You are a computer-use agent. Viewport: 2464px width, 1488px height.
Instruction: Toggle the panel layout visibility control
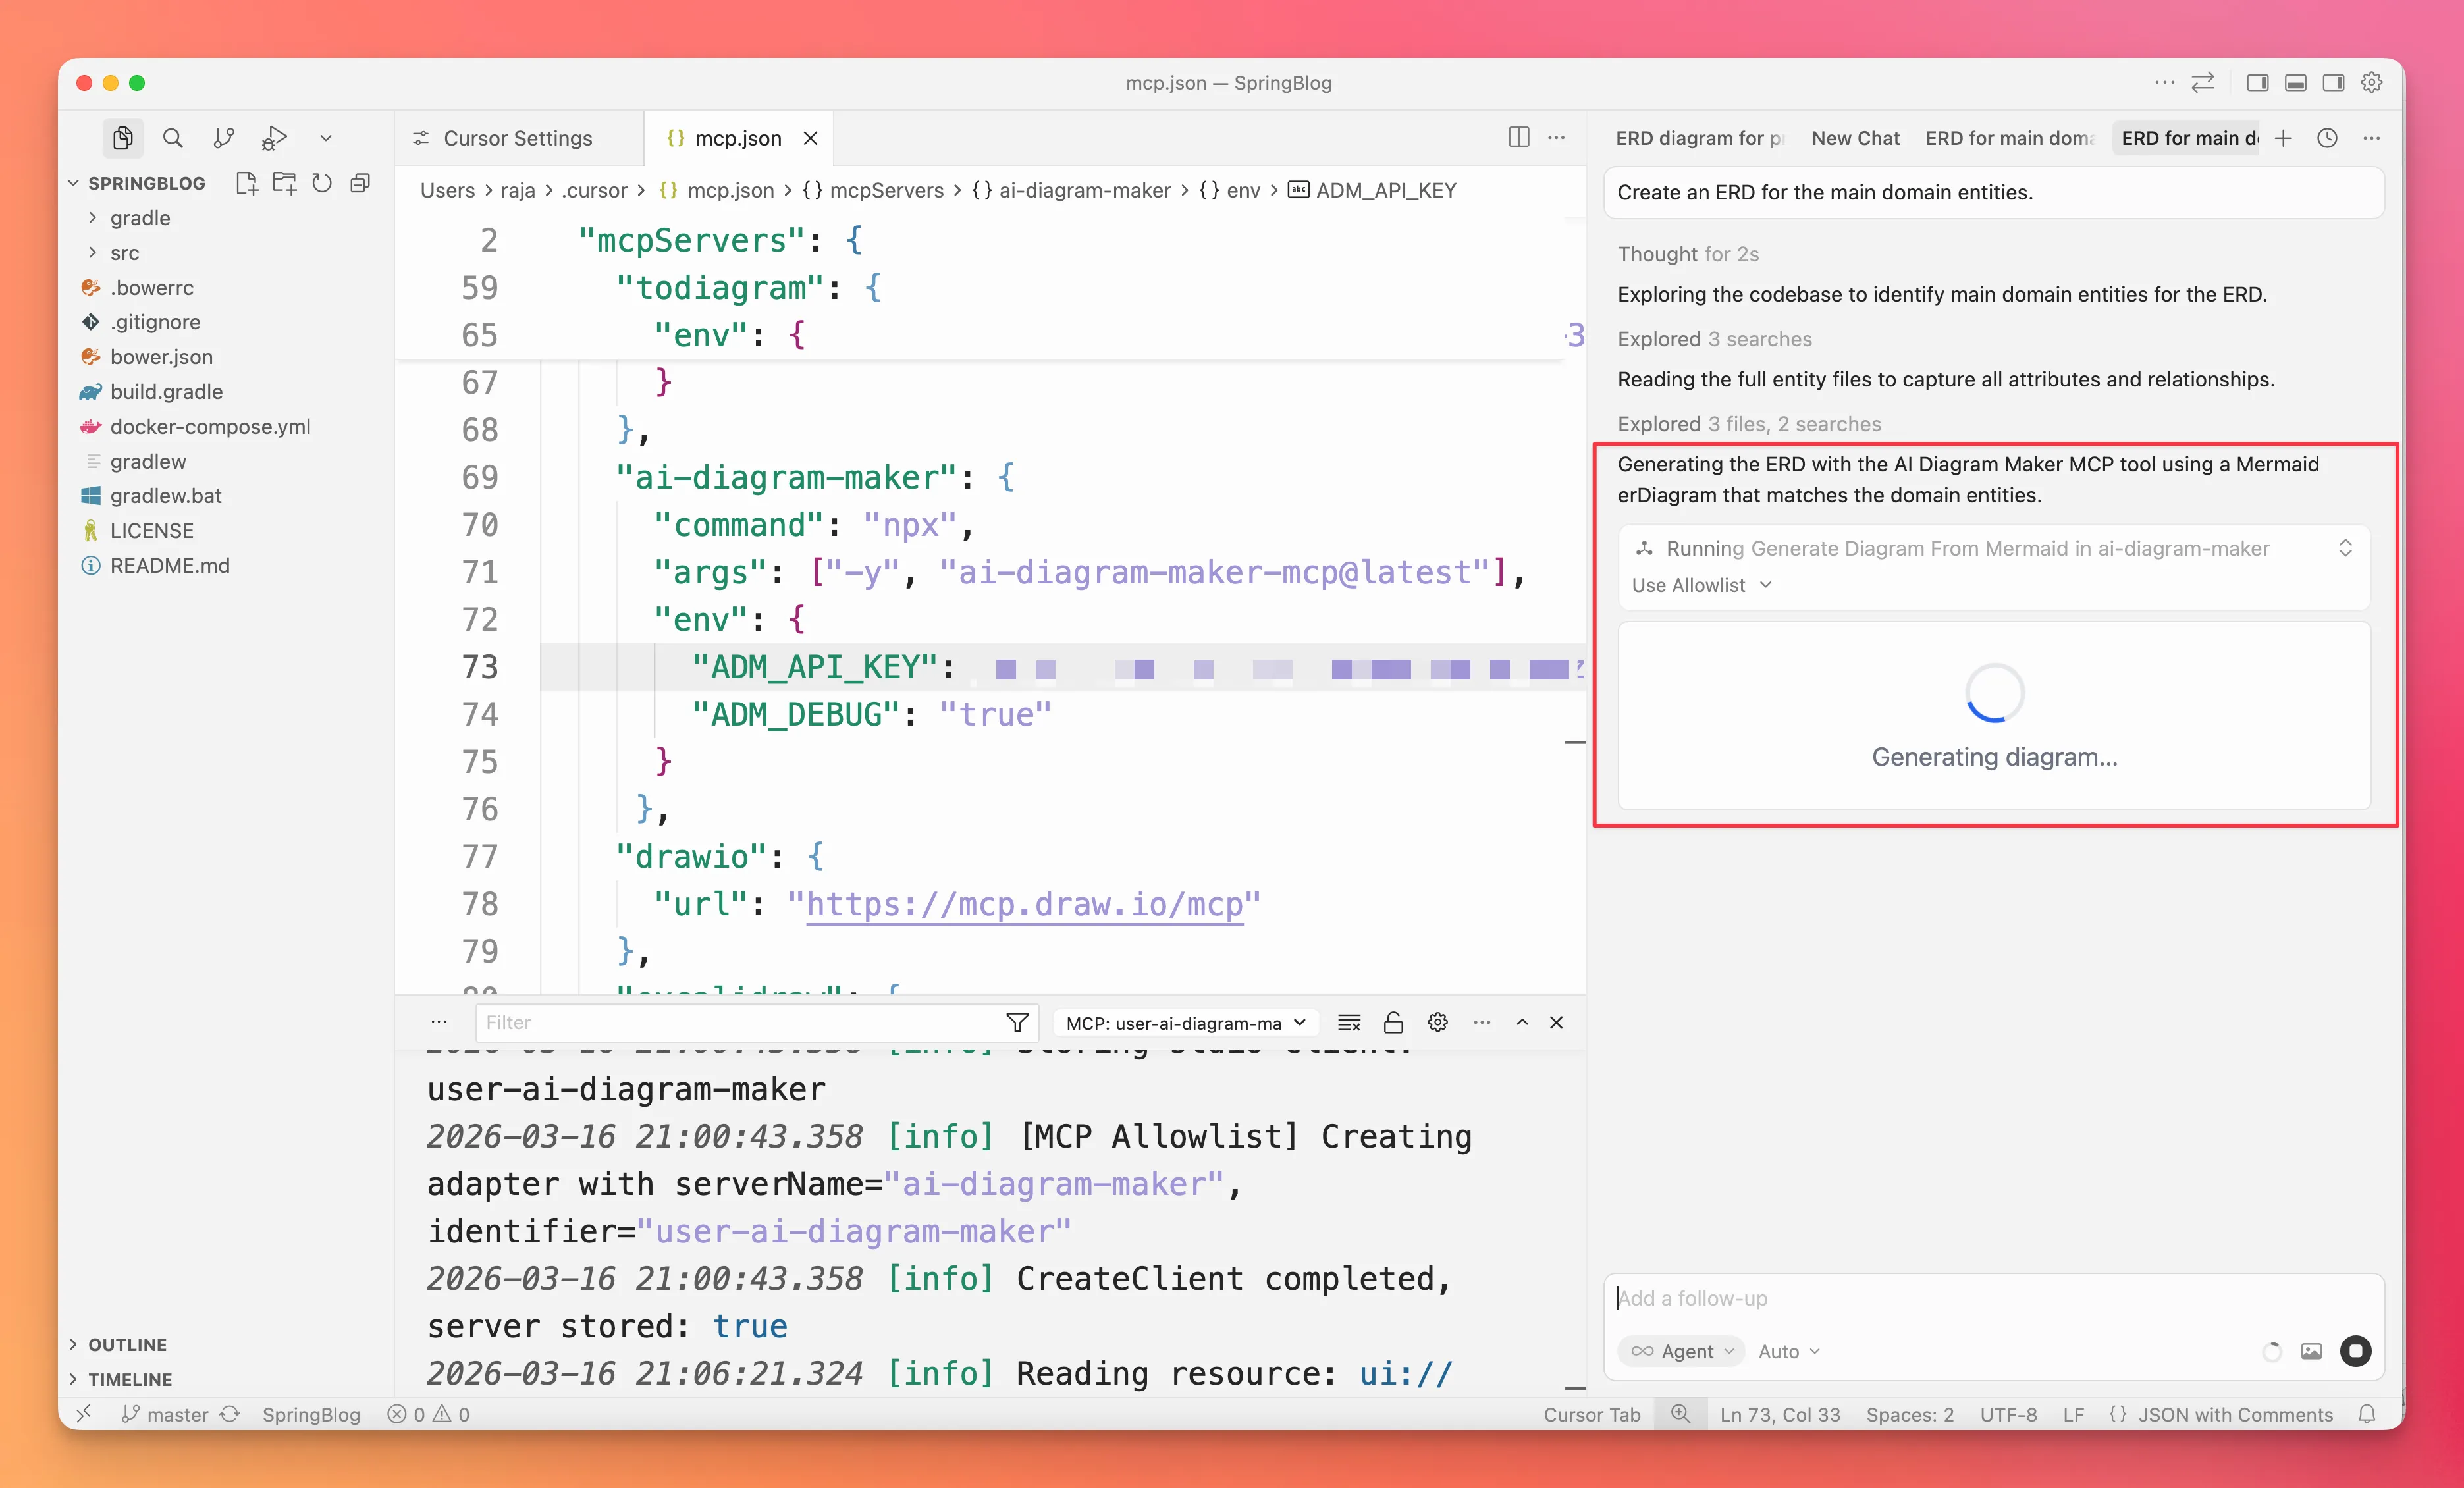(2295, 83)
